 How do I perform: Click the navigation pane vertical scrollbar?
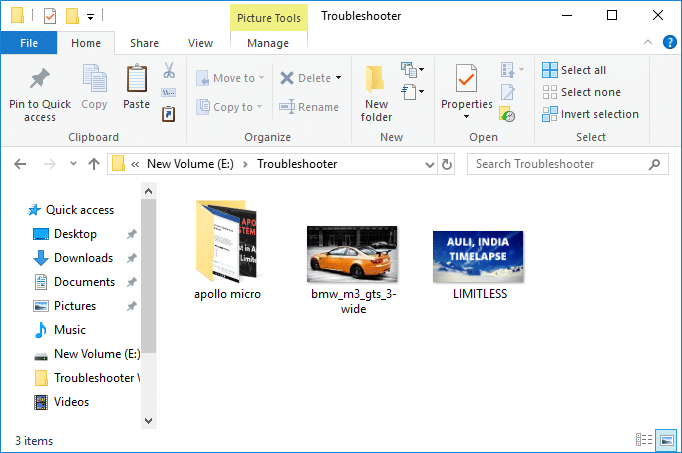click(149, 300)
